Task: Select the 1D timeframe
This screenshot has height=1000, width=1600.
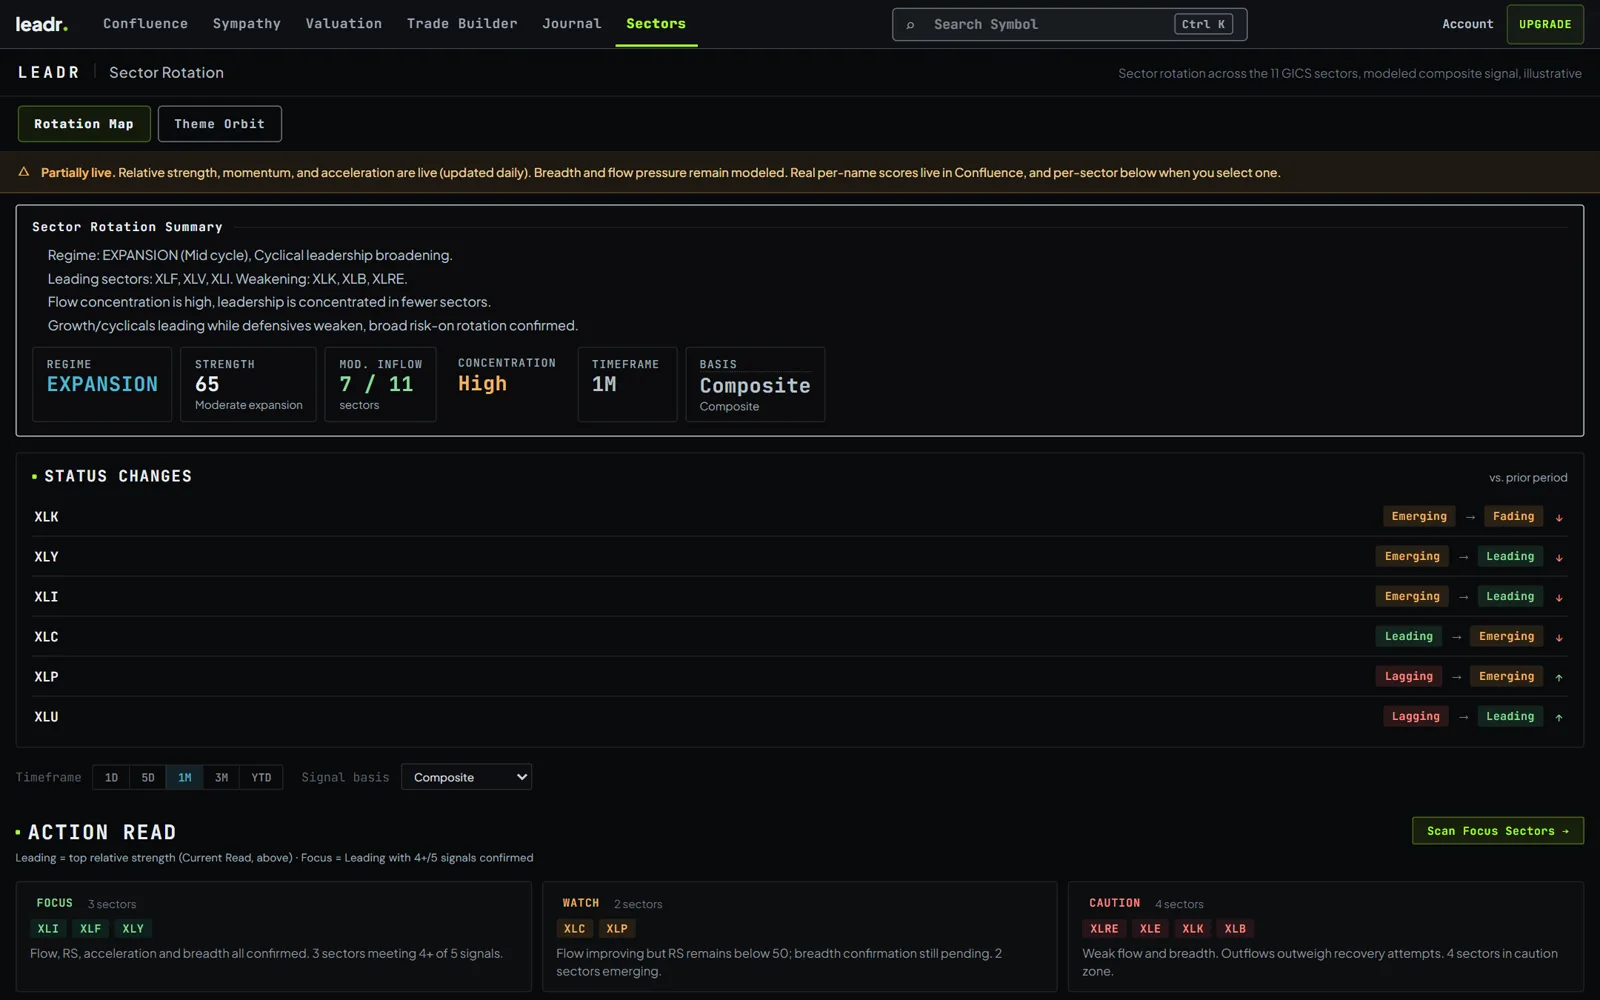Action: (111, 777)
